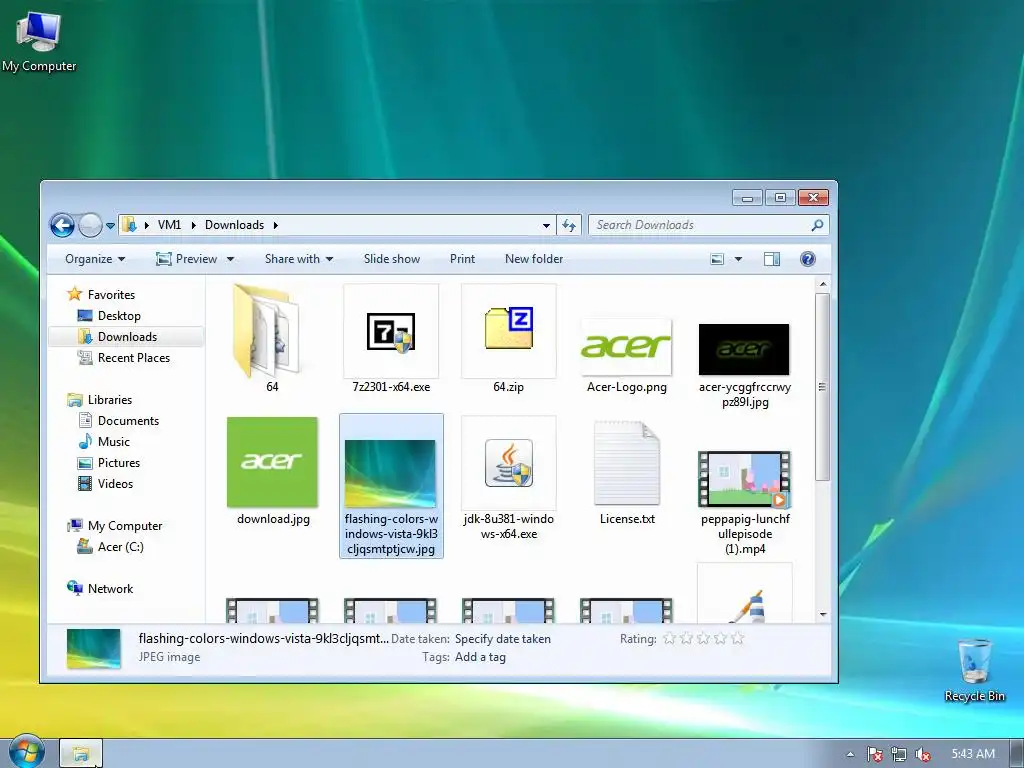
Task: Go back with the Back arrow button
Action: pyautogui.click(x=62, y=225)
